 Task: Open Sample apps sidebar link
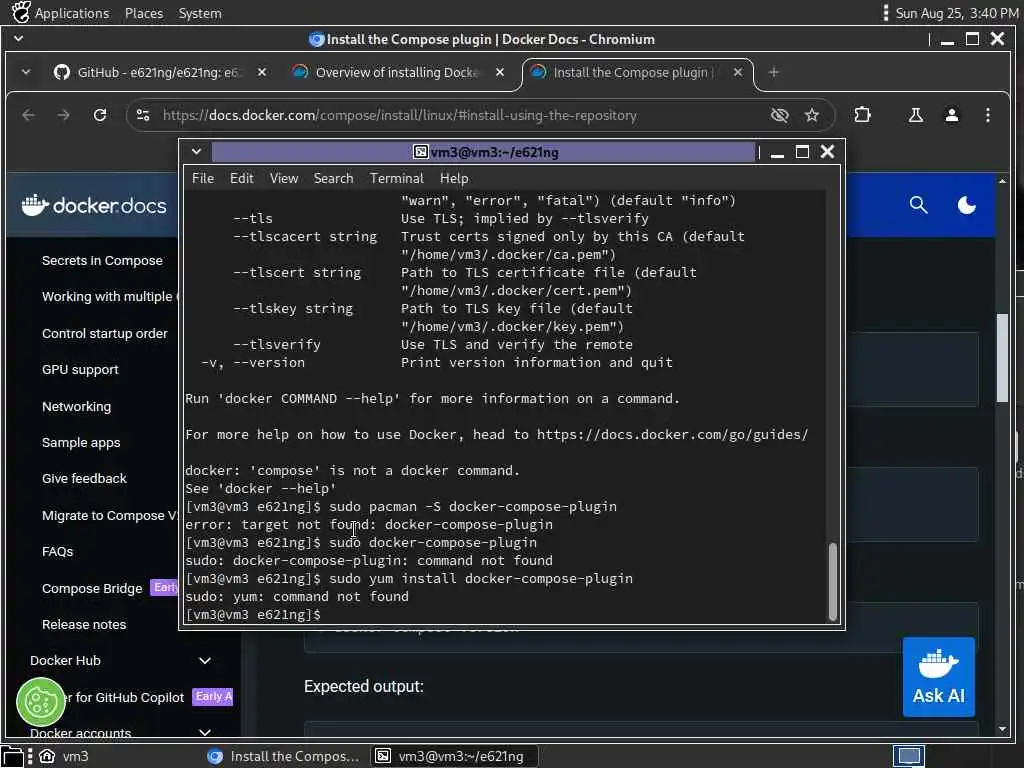pyautogui.click(x=81, y=443)
